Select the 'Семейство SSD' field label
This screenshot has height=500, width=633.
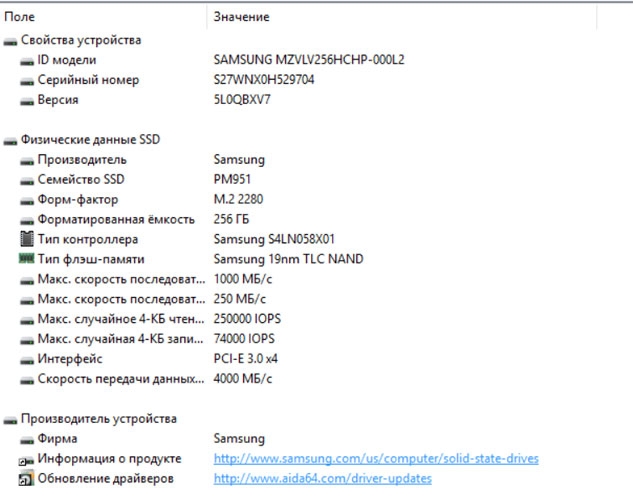pos(81,179)
